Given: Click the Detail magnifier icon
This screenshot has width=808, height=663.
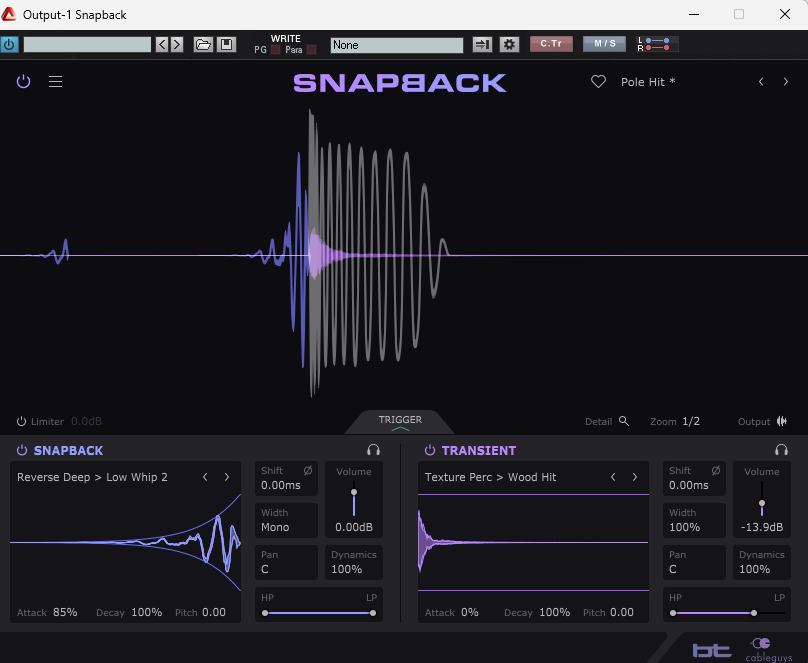Looking at the screenshot, I should (624, 421).
